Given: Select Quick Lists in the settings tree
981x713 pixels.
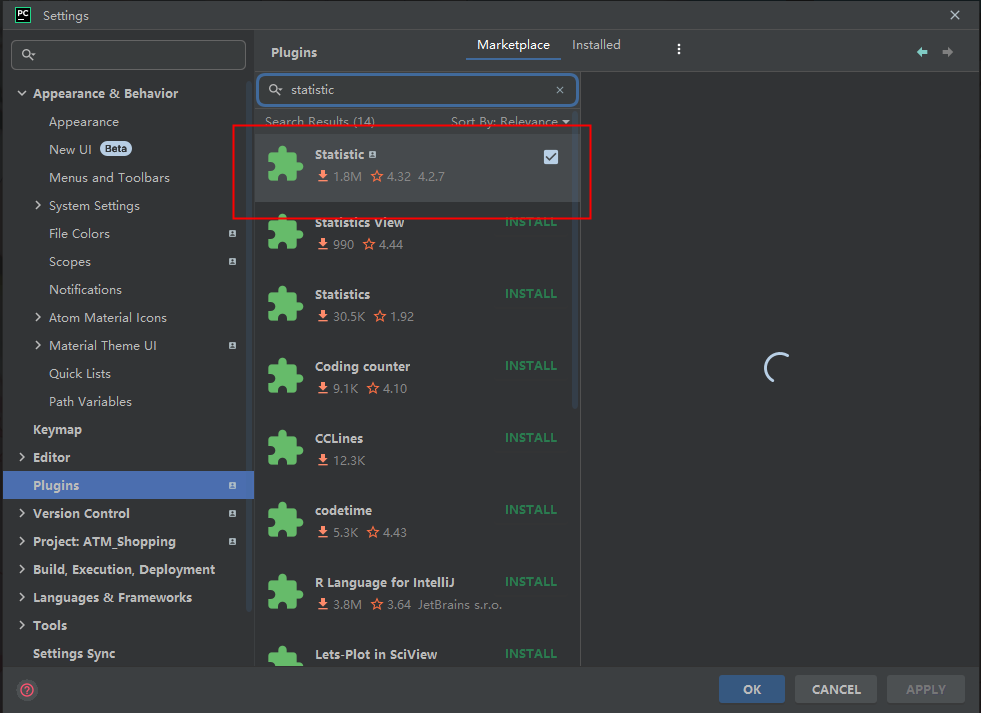Looking at the screenshot, I should 80,373.
